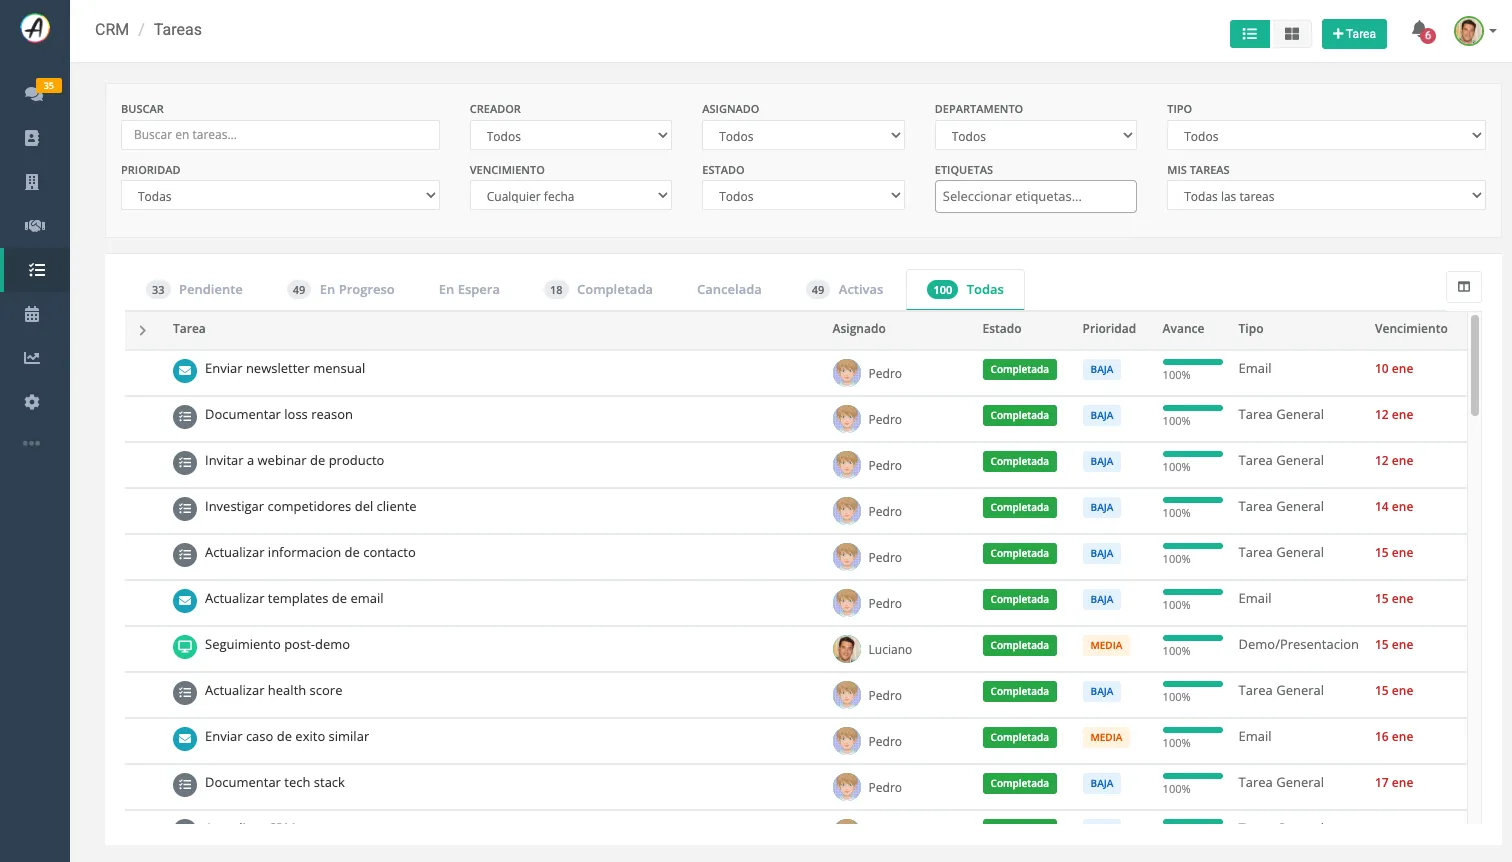This screenshot has height=862, width=1512.
Task: Click progress bar of Documentar tech stack
Action: coord(1192,776)
